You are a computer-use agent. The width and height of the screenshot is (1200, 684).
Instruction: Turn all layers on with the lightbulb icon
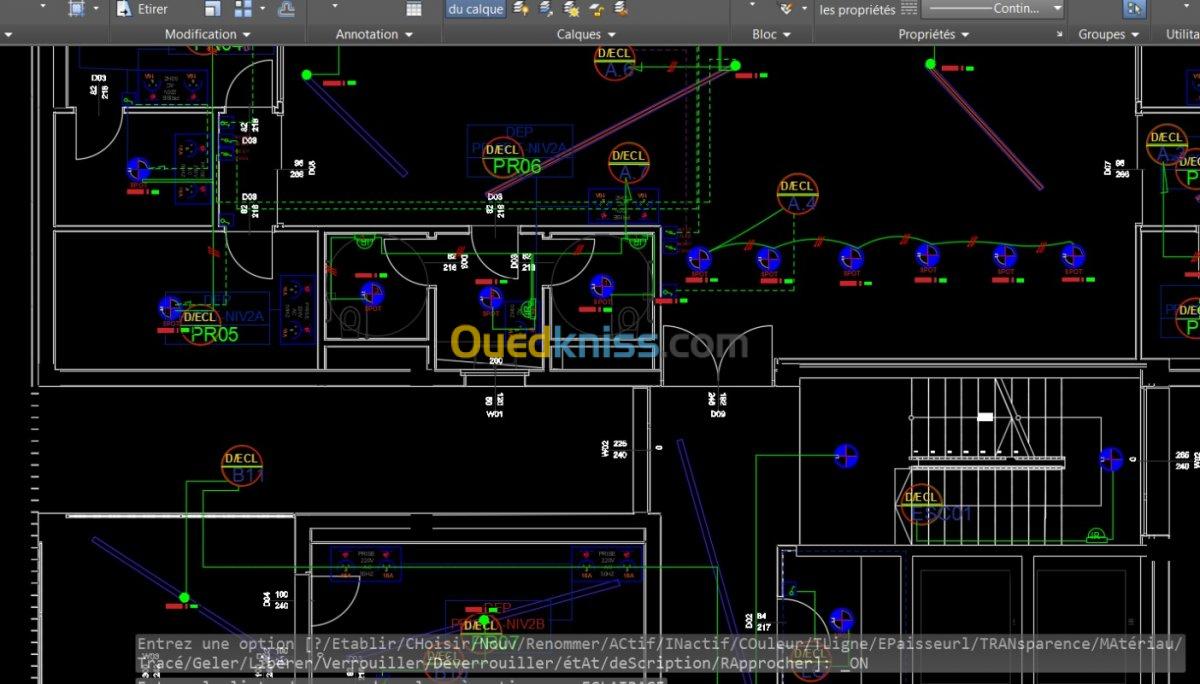coord(521,9)
